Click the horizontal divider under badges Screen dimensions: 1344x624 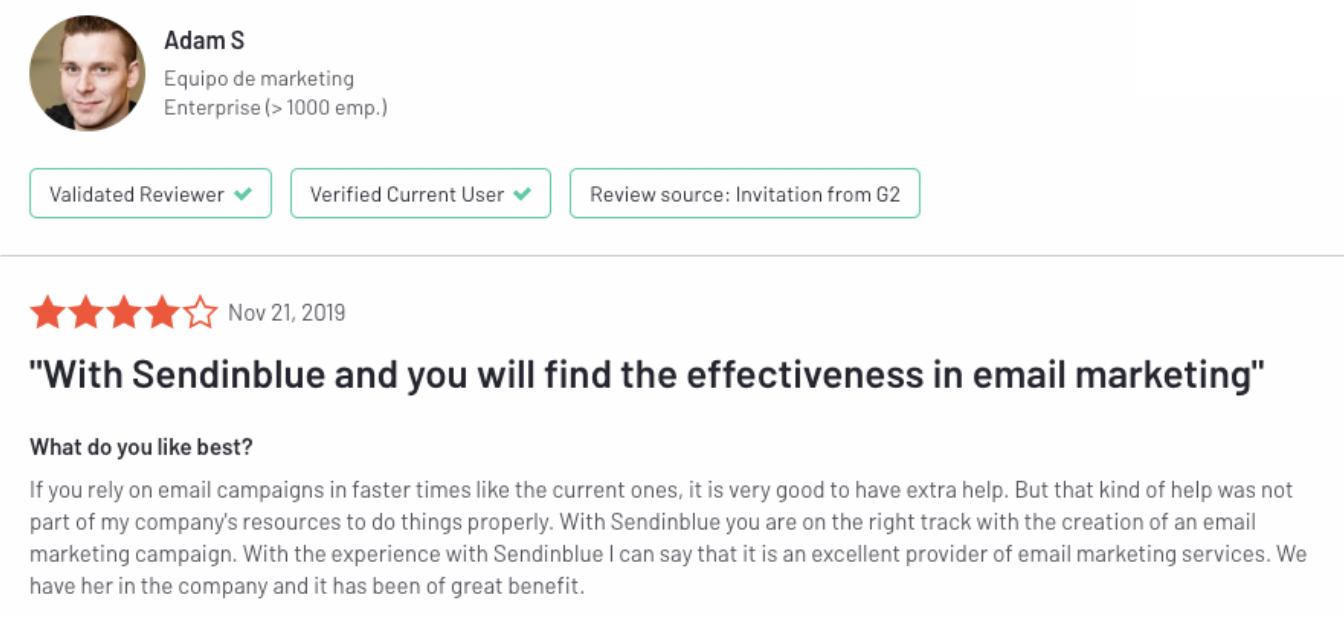click(x=672, y=256)
